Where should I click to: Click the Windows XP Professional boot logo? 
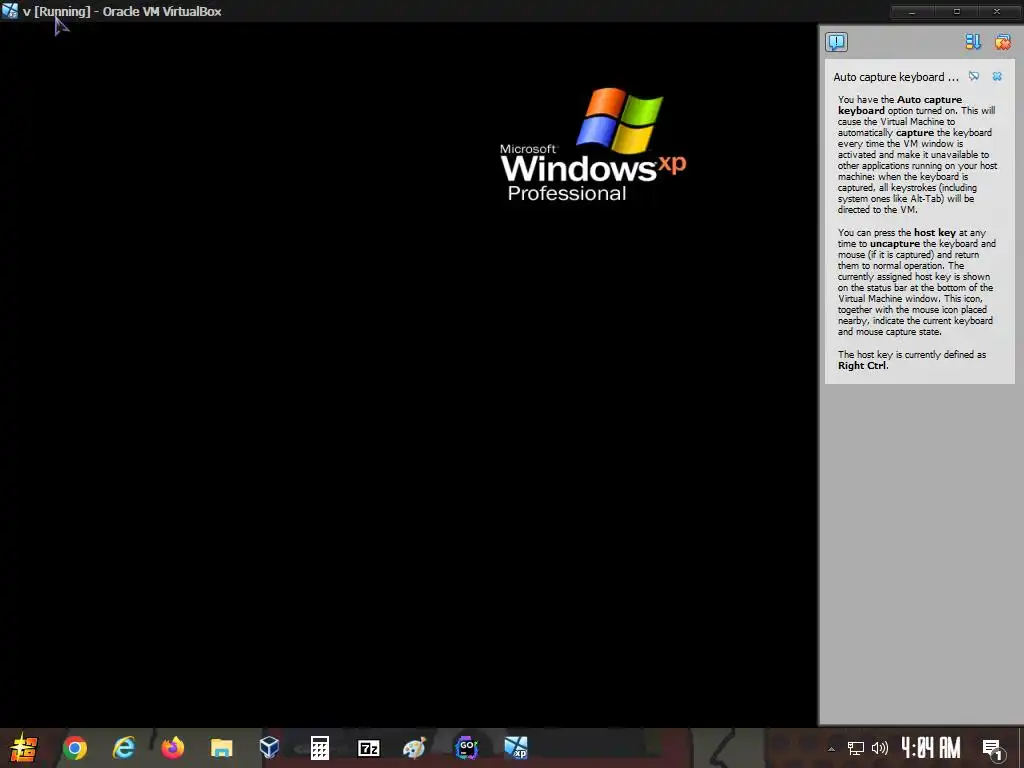tap(593, 144)
